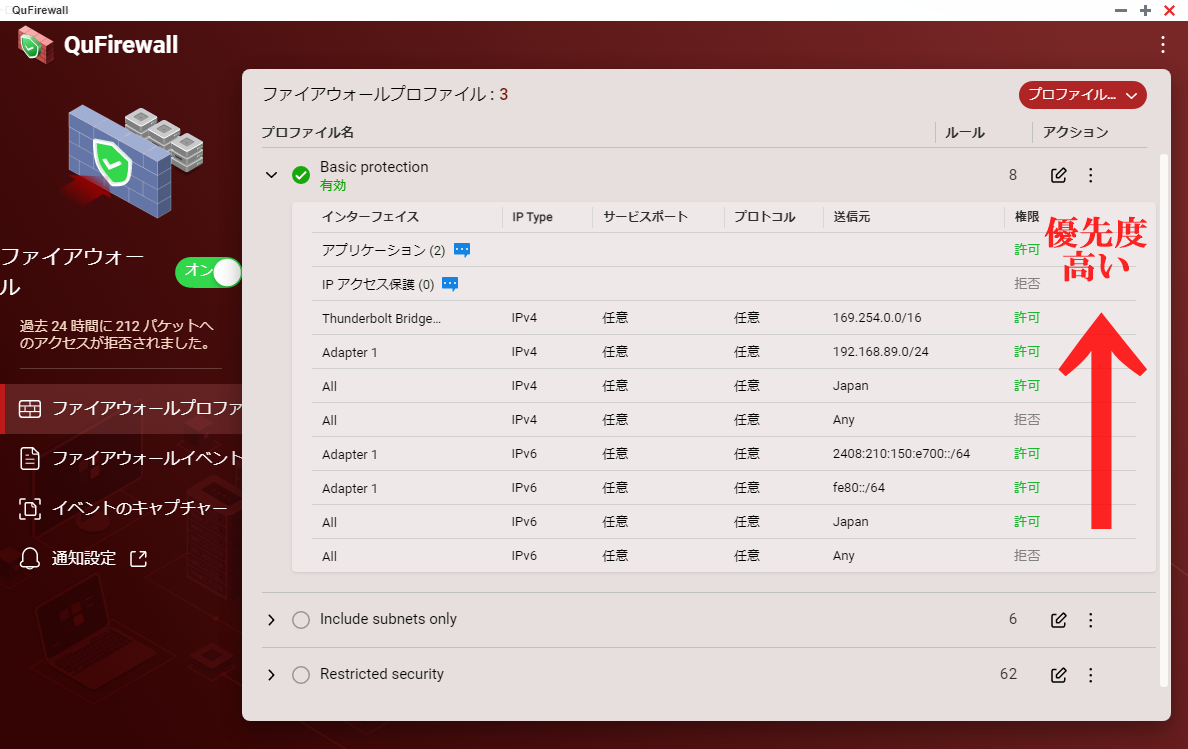Click the アクション column header
The image size is (1188, 749).
click(1075, 133)
